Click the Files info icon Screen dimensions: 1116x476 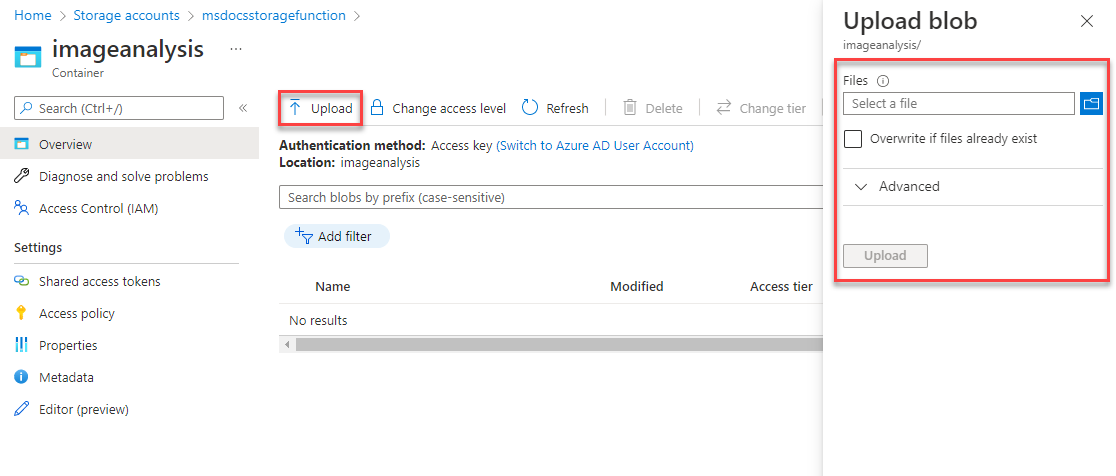coord(883,81)
